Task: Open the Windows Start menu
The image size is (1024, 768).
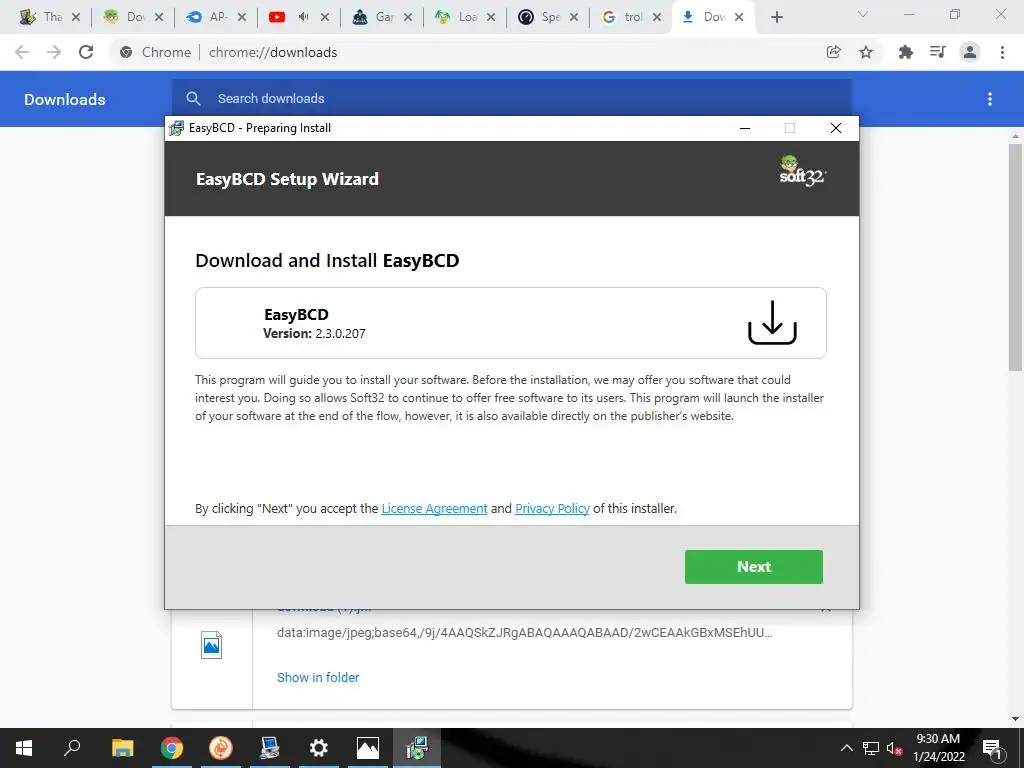Action: pyautogui.click(x=24, y=748)
